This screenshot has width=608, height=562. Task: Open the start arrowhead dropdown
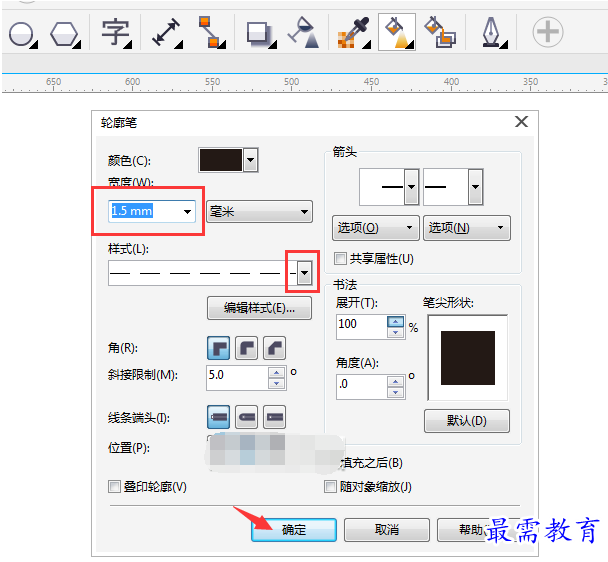coord(411,187)
